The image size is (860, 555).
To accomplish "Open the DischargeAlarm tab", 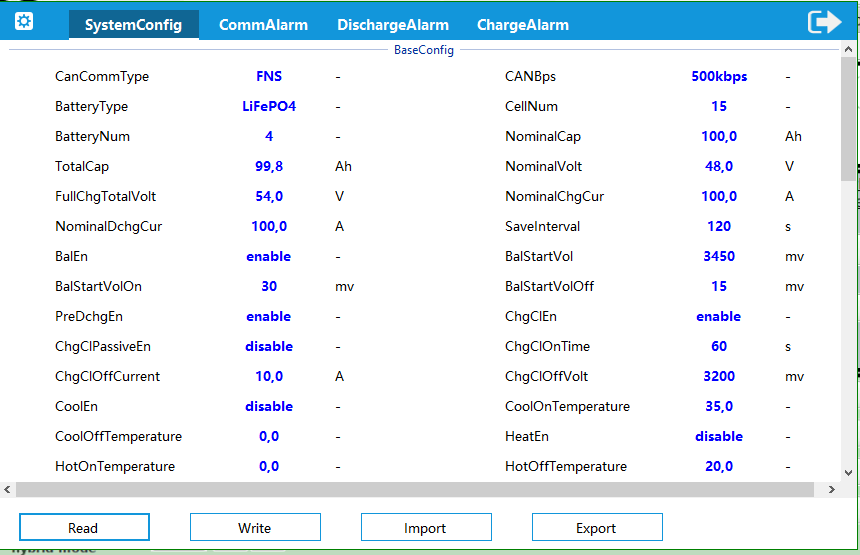I will 392,25.
